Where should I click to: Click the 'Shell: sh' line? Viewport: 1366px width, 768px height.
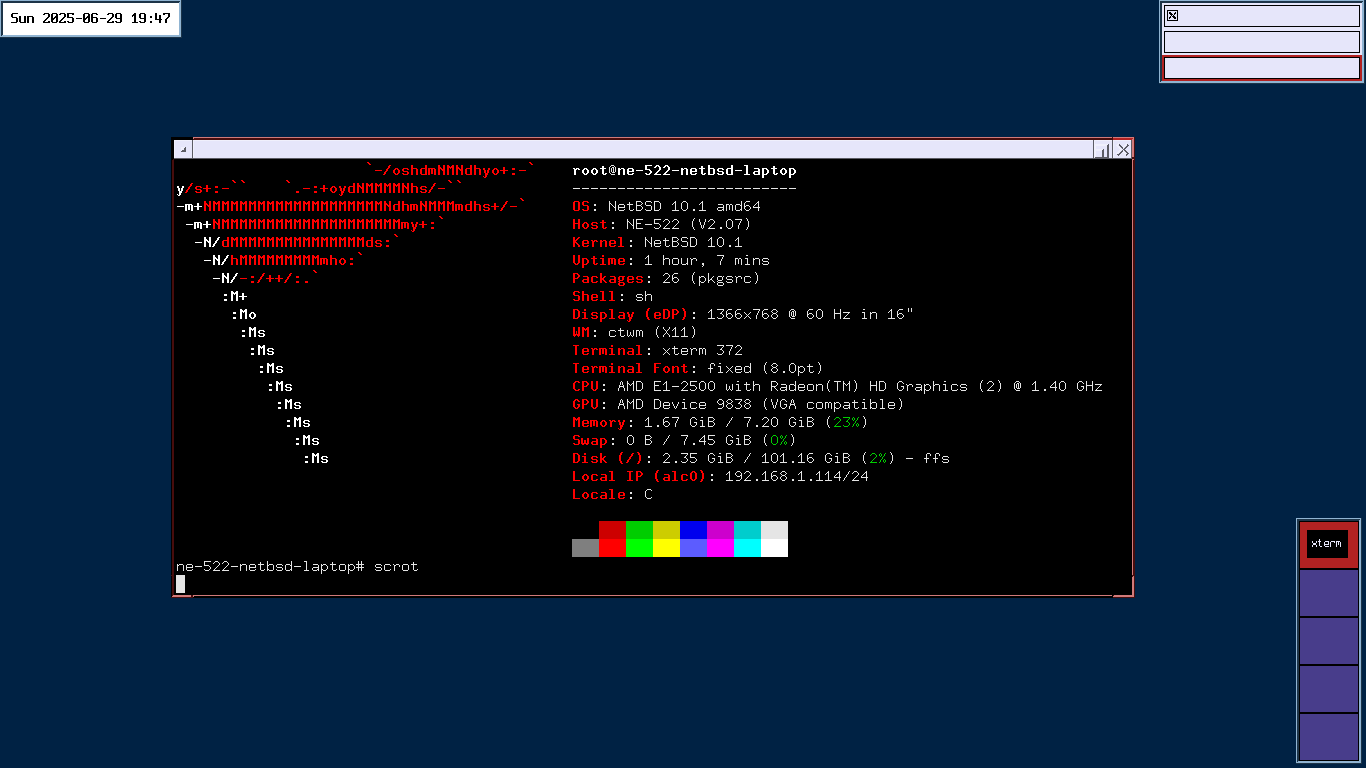click(612, 297)
